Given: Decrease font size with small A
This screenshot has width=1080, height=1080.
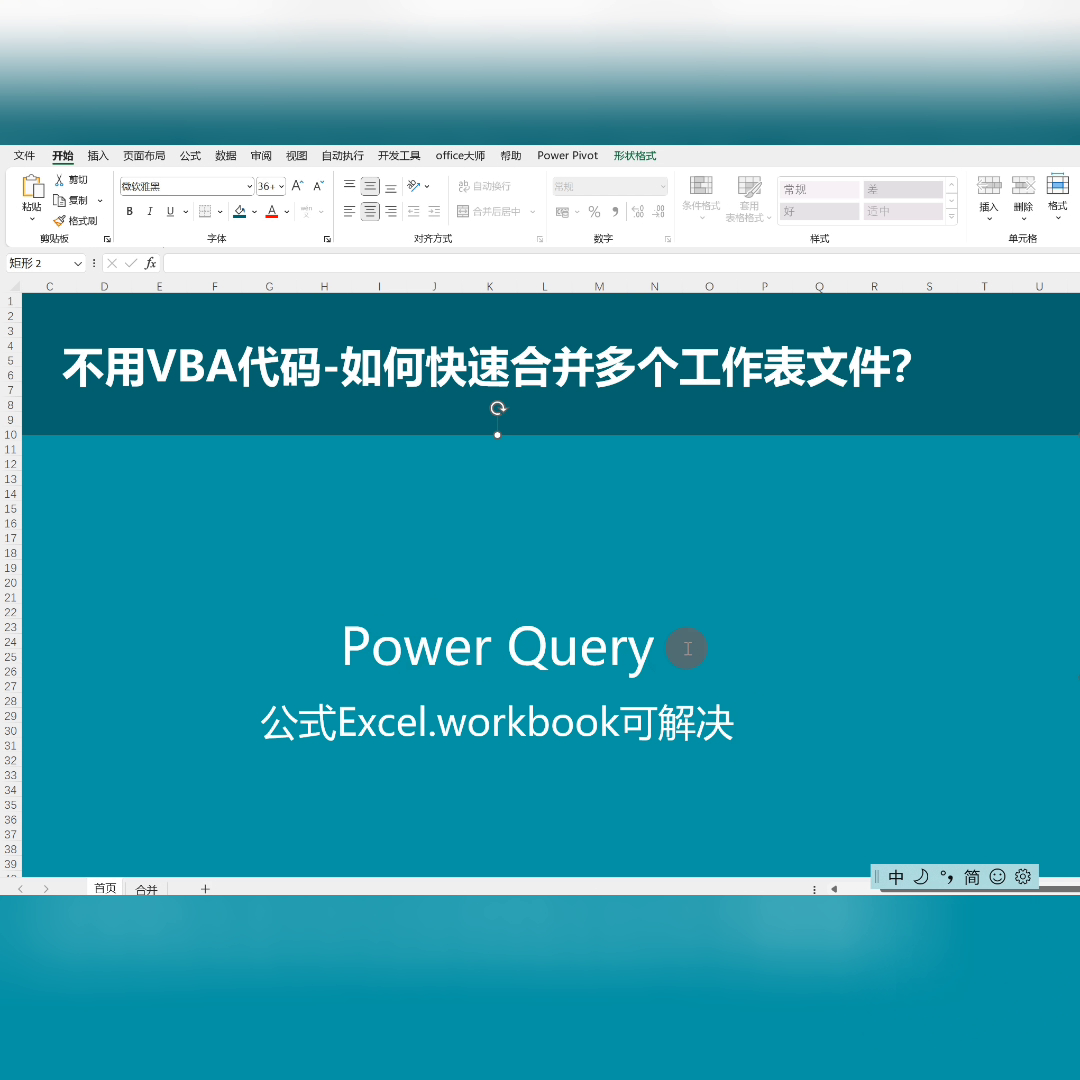Looking at the screenshot, I should pos(318,186).
